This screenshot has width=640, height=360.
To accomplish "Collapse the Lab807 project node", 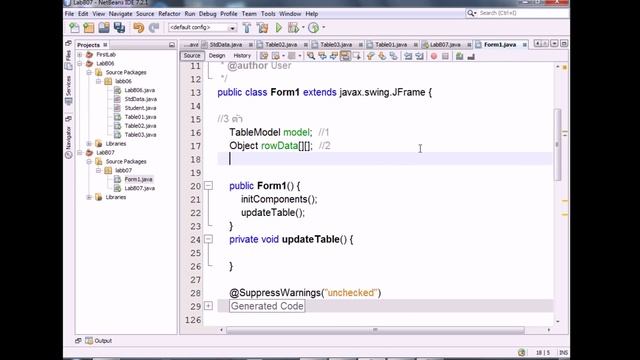I will (x=80, y=153).
